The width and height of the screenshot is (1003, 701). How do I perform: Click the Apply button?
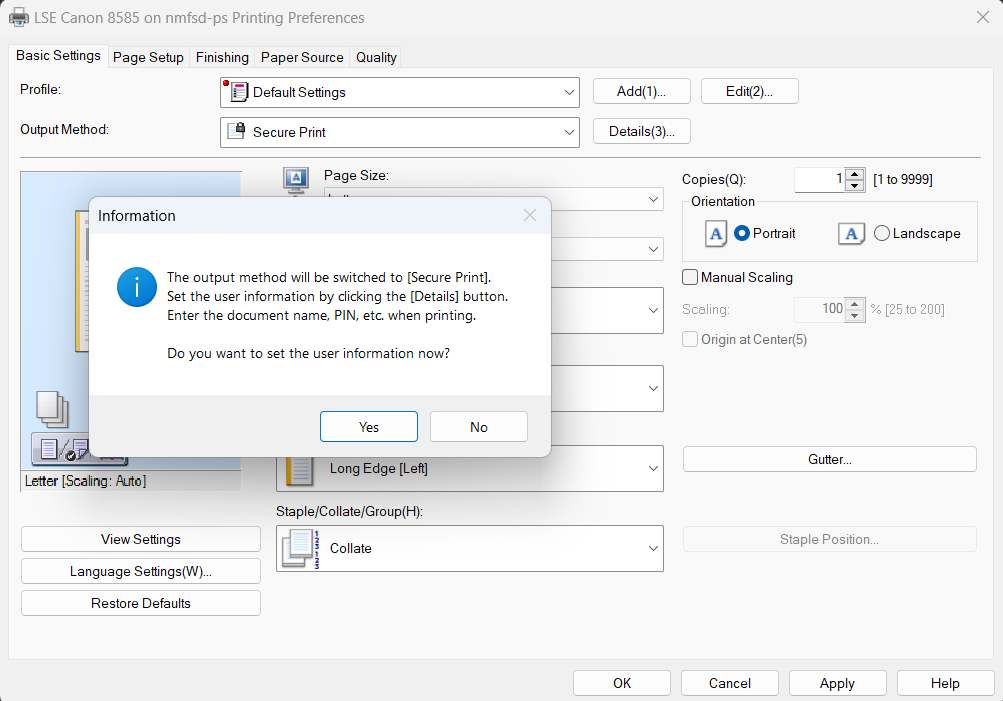(837, 683)
